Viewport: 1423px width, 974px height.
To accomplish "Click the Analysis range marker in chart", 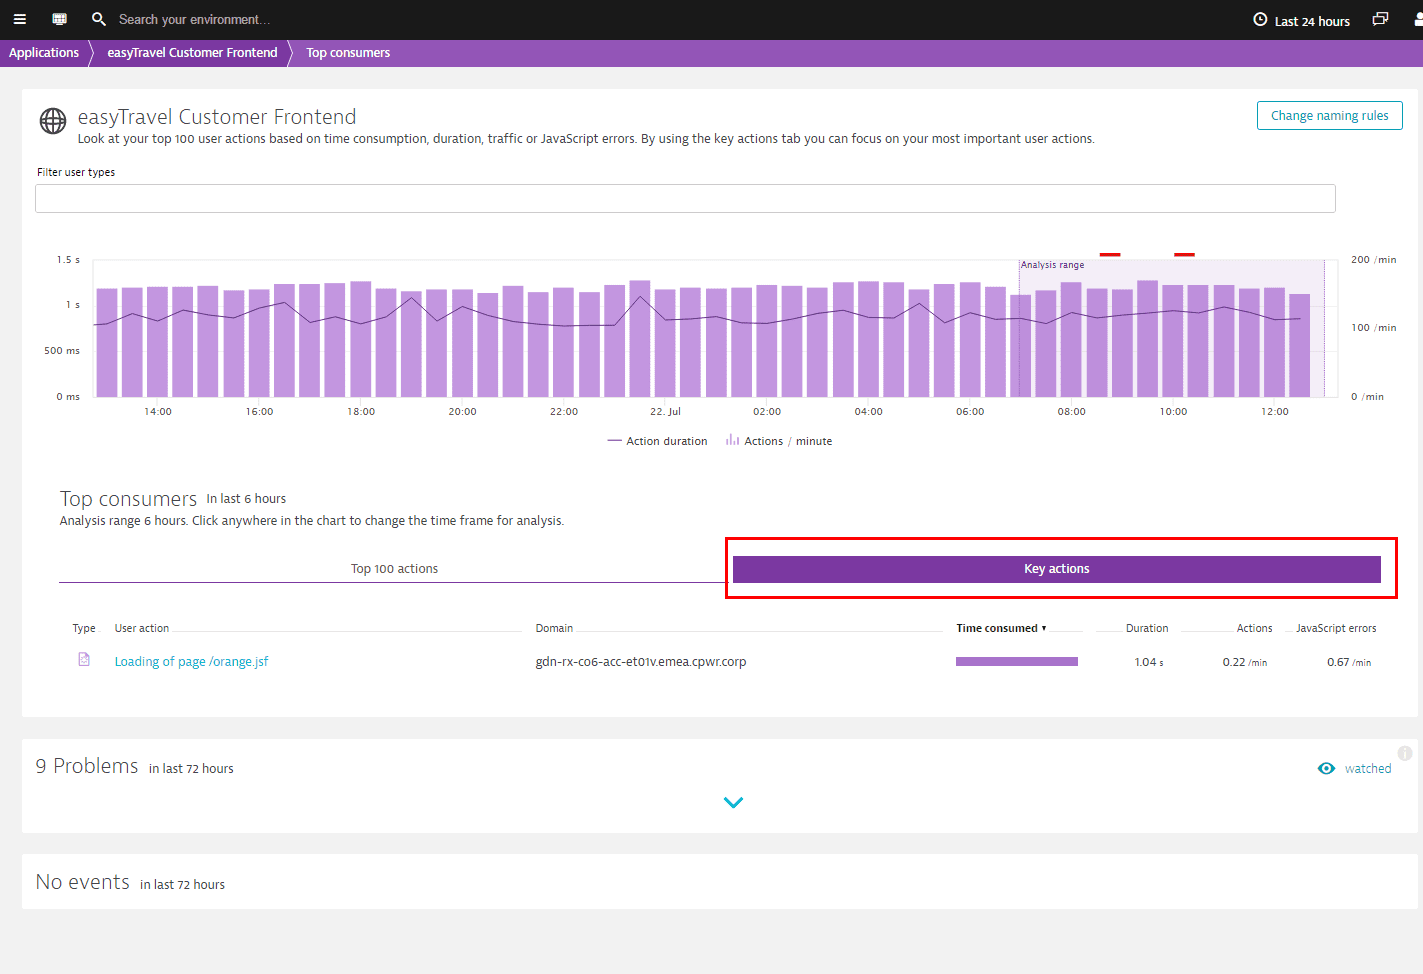I will (x=1052, y=265).
